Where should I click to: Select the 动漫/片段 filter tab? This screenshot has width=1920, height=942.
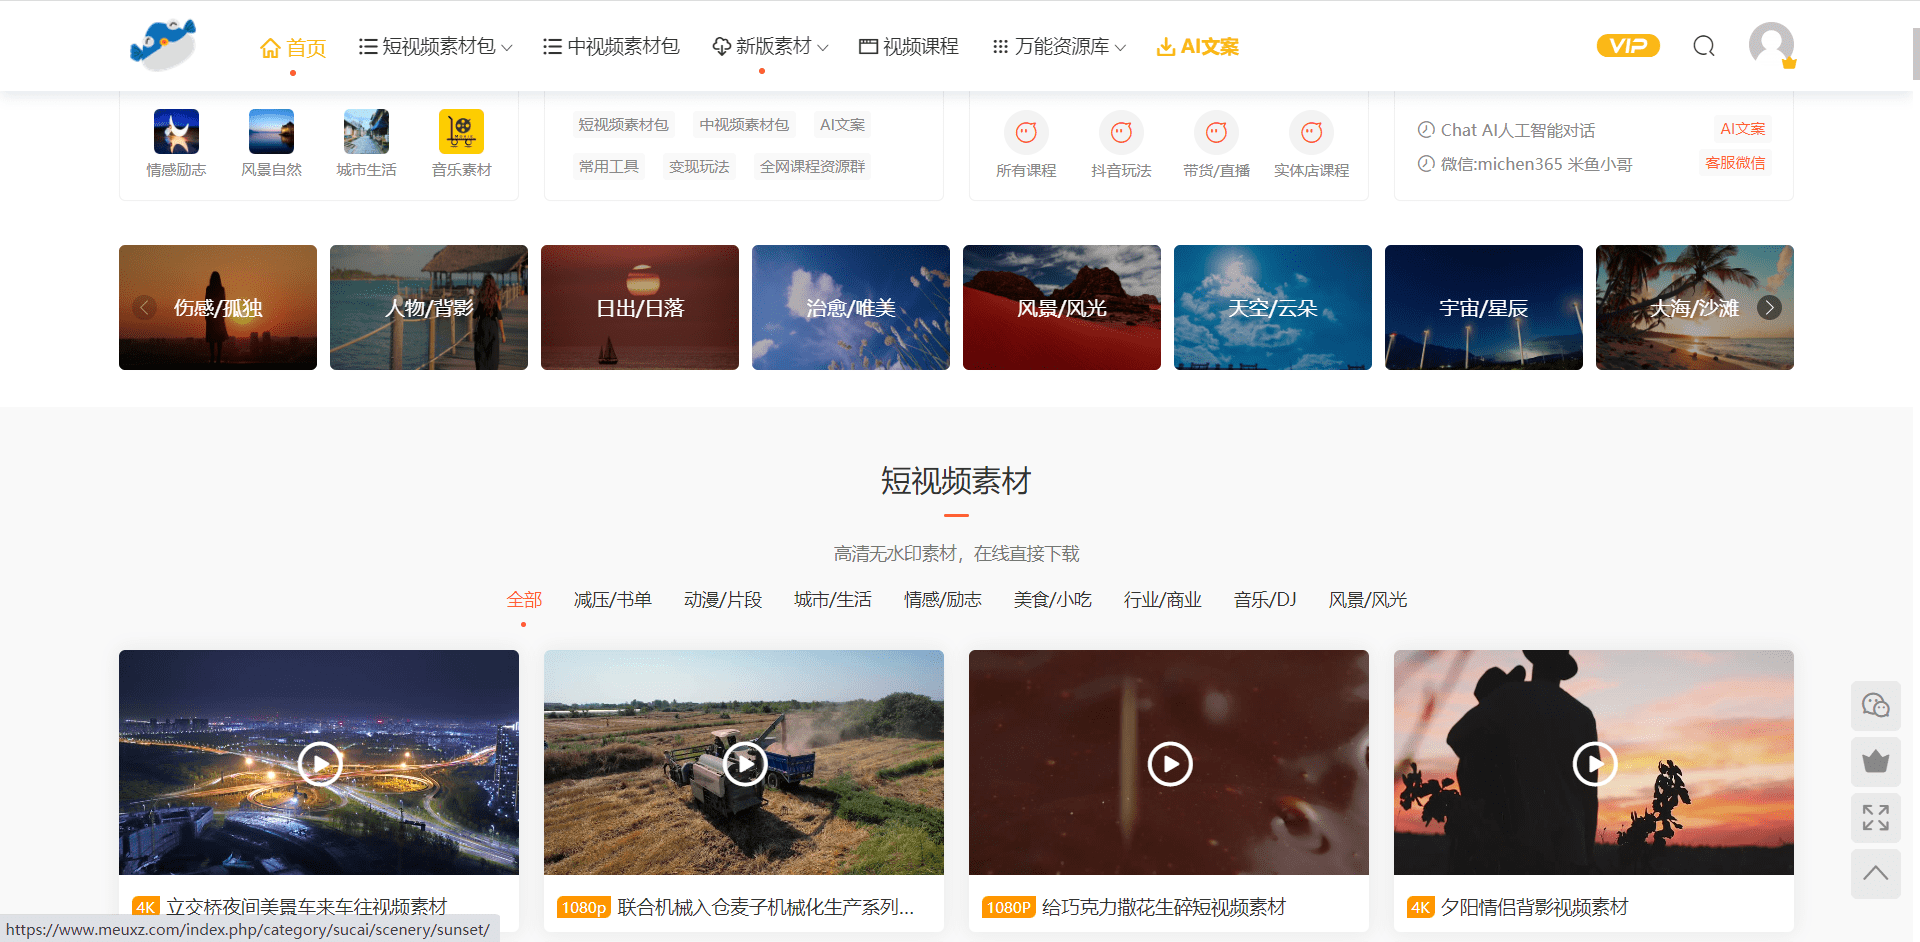(723, 600)
